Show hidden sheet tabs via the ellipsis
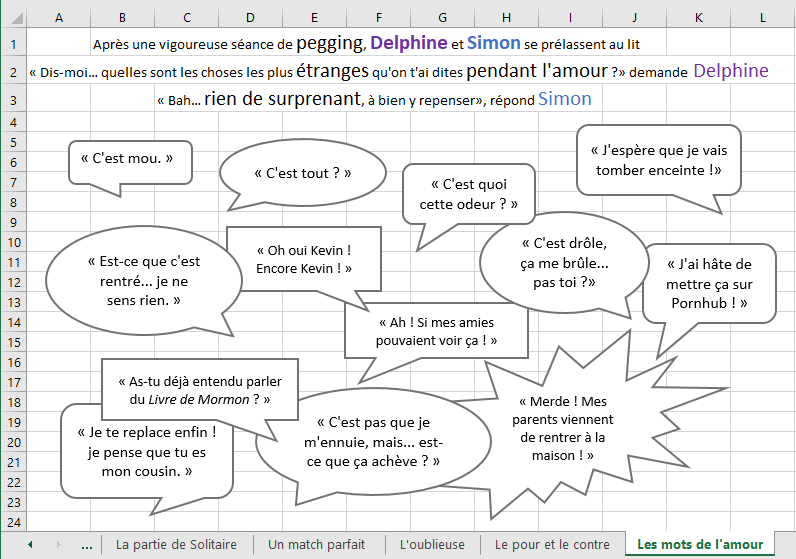The width and height of the screenshot is (796, 559). pos(86,545)
